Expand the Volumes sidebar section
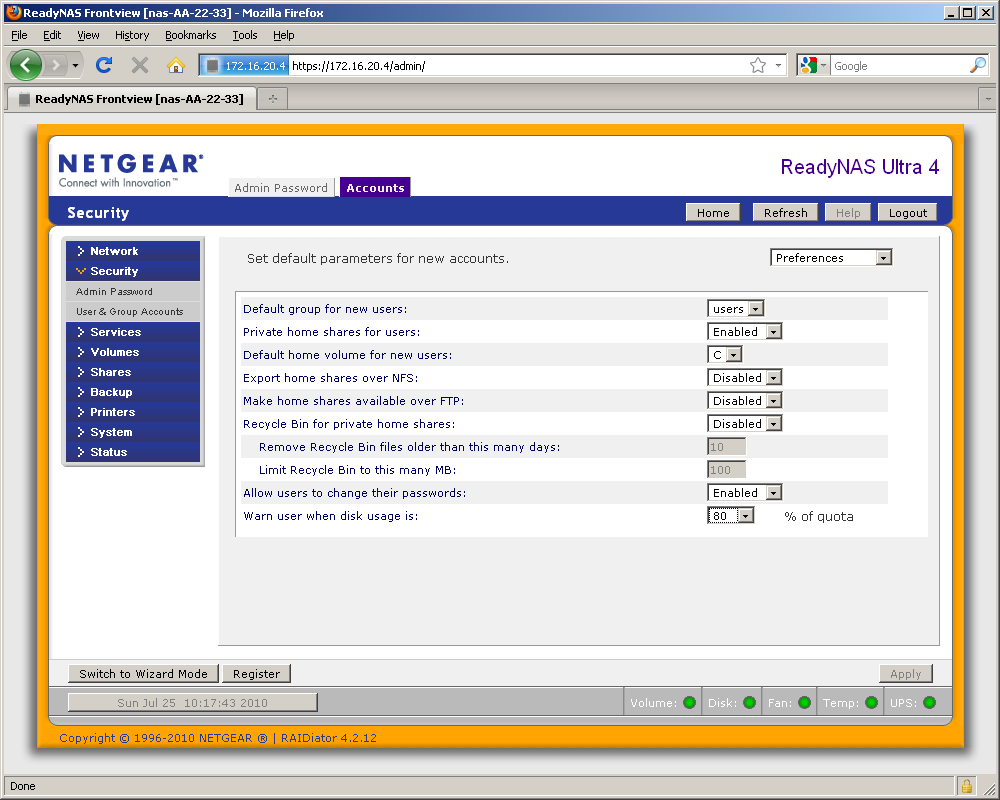Screen dimensions: 1000x800 [x=133, y=352]
